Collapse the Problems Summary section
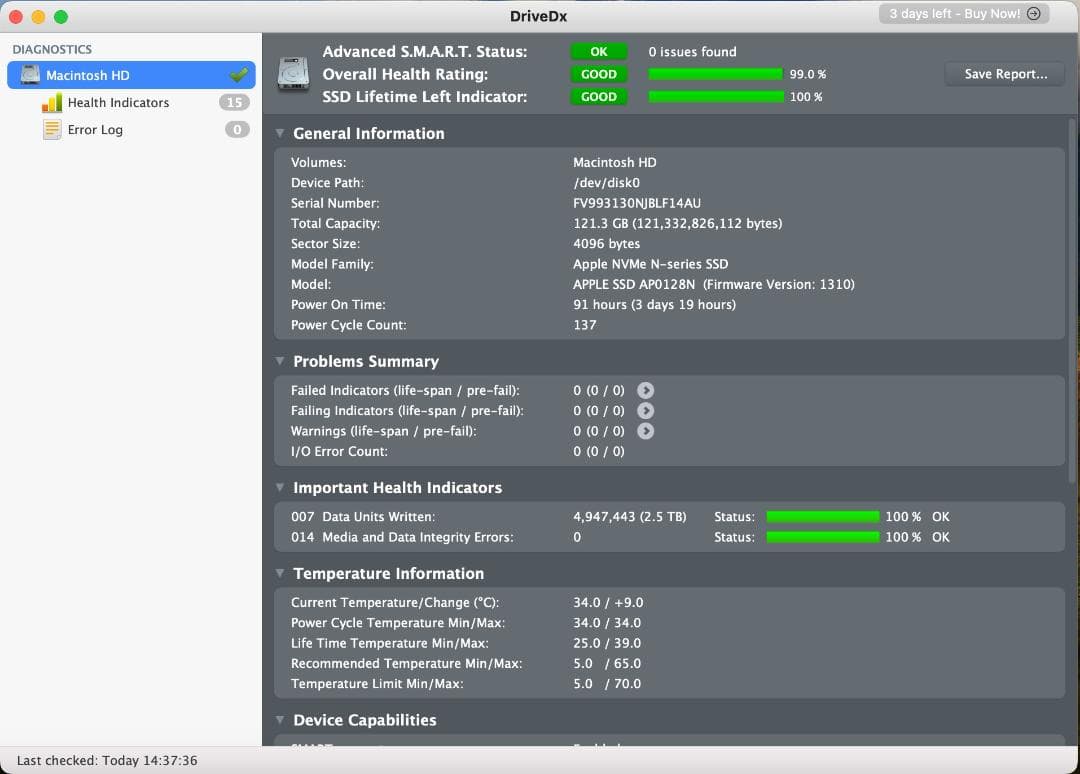Viewport: 1080px width, 774px height. (279, 361)
